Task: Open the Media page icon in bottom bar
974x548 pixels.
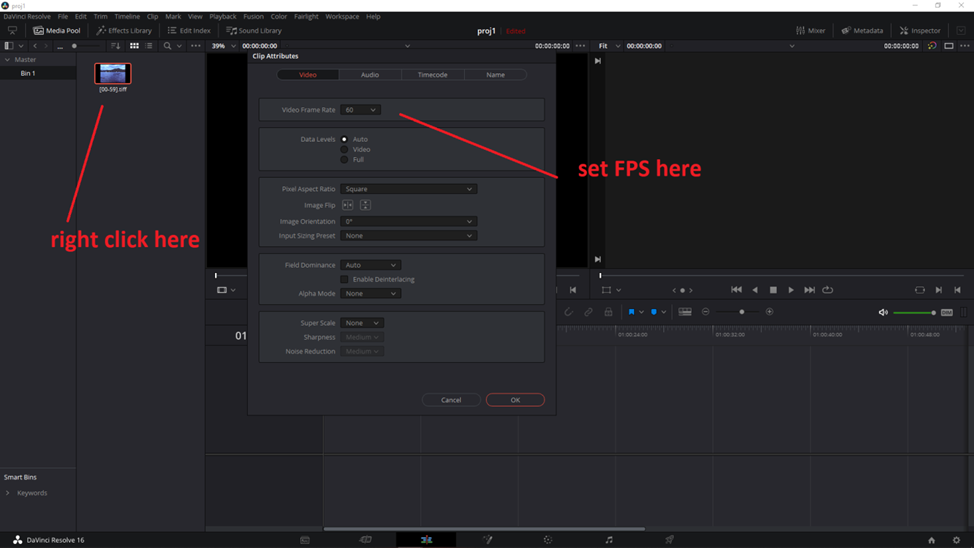Action: coord(304,540)
